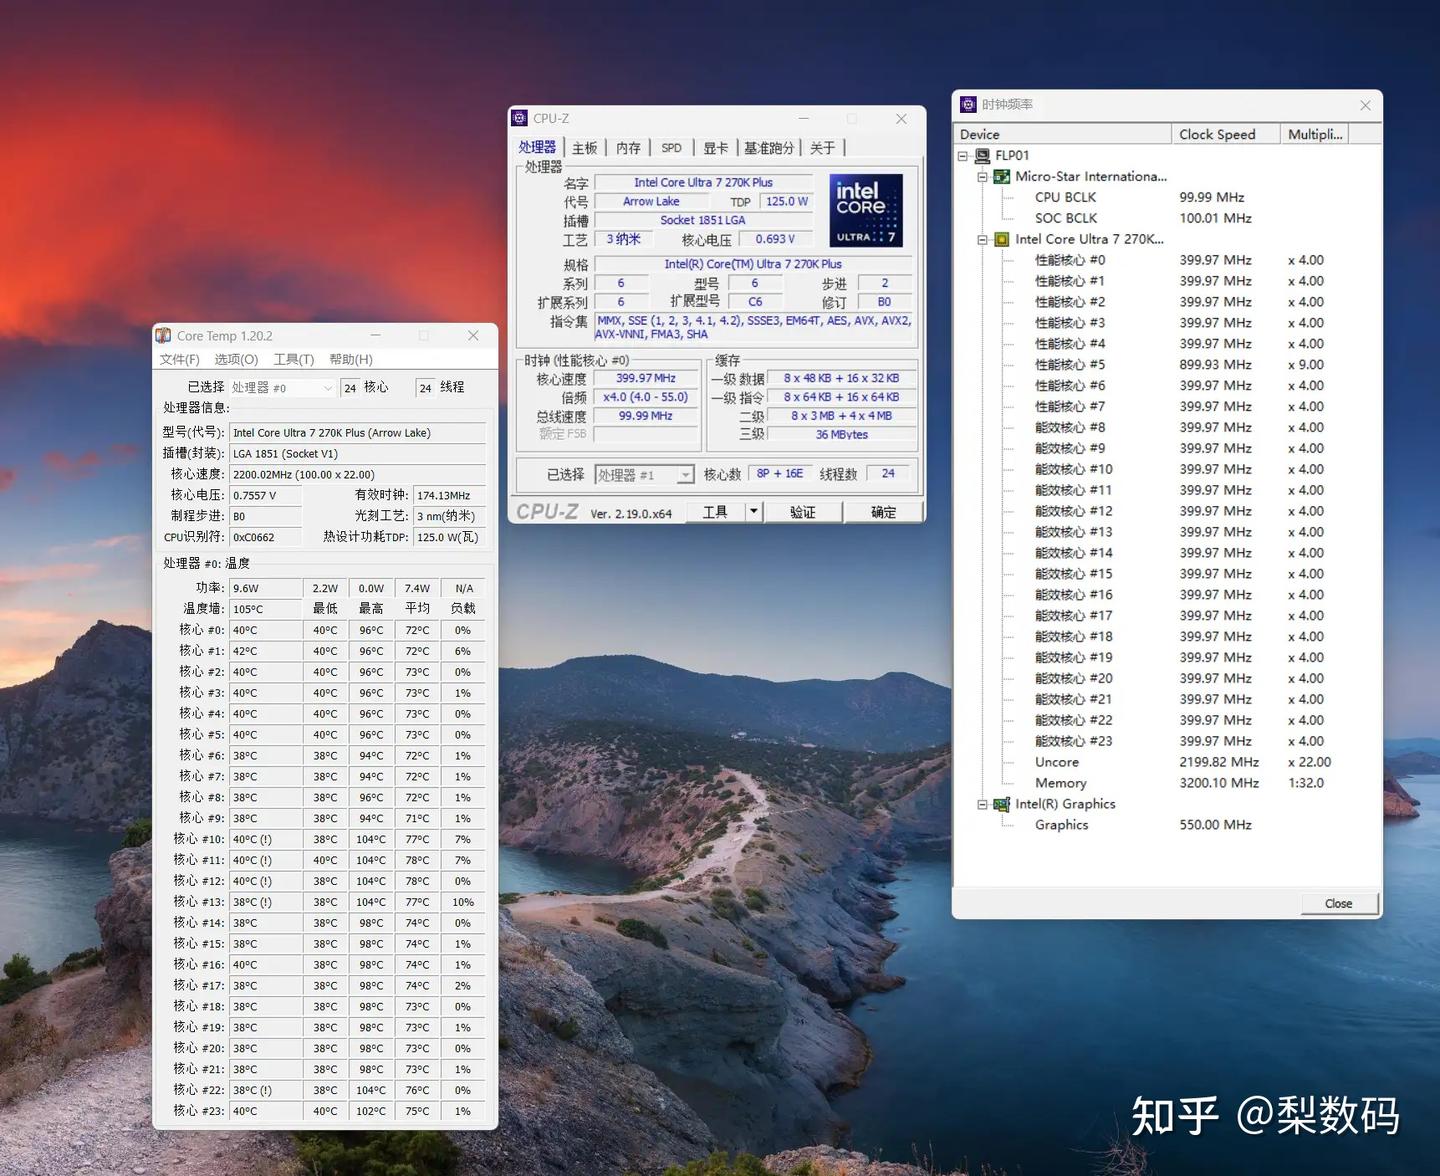Viewport: 1440px width, 1176px height.
Task: Click the CPU-Z app icon in title bar
Action: pyautogui.click(x=519, y=118)
